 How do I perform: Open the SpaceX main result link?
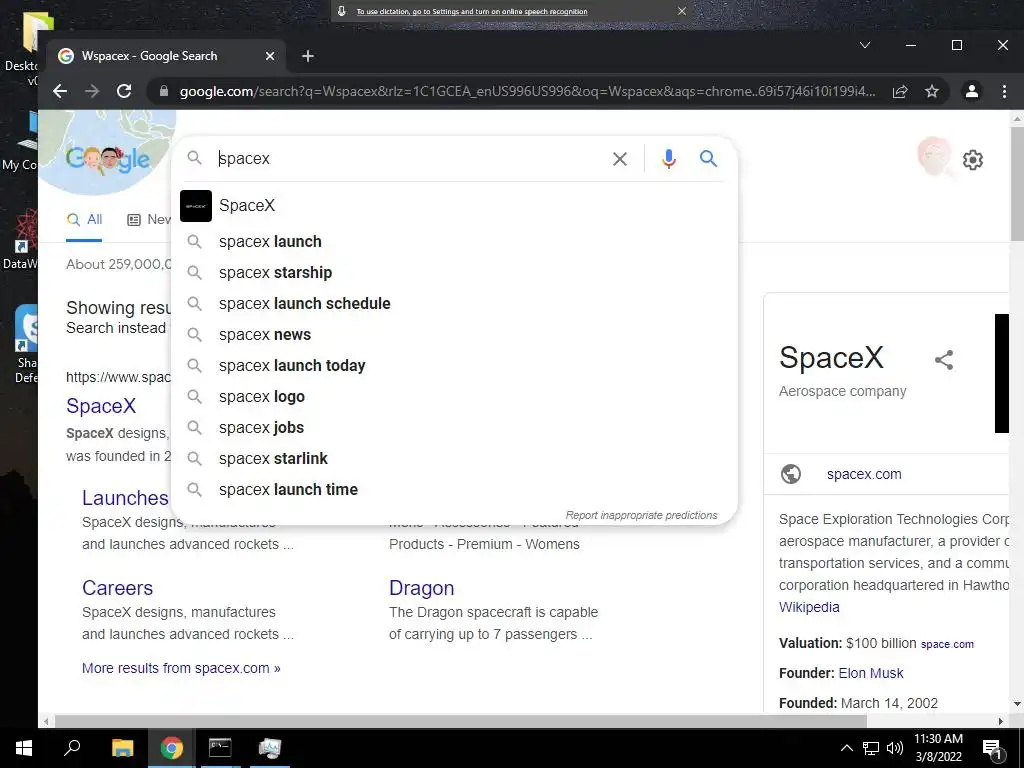101,406
